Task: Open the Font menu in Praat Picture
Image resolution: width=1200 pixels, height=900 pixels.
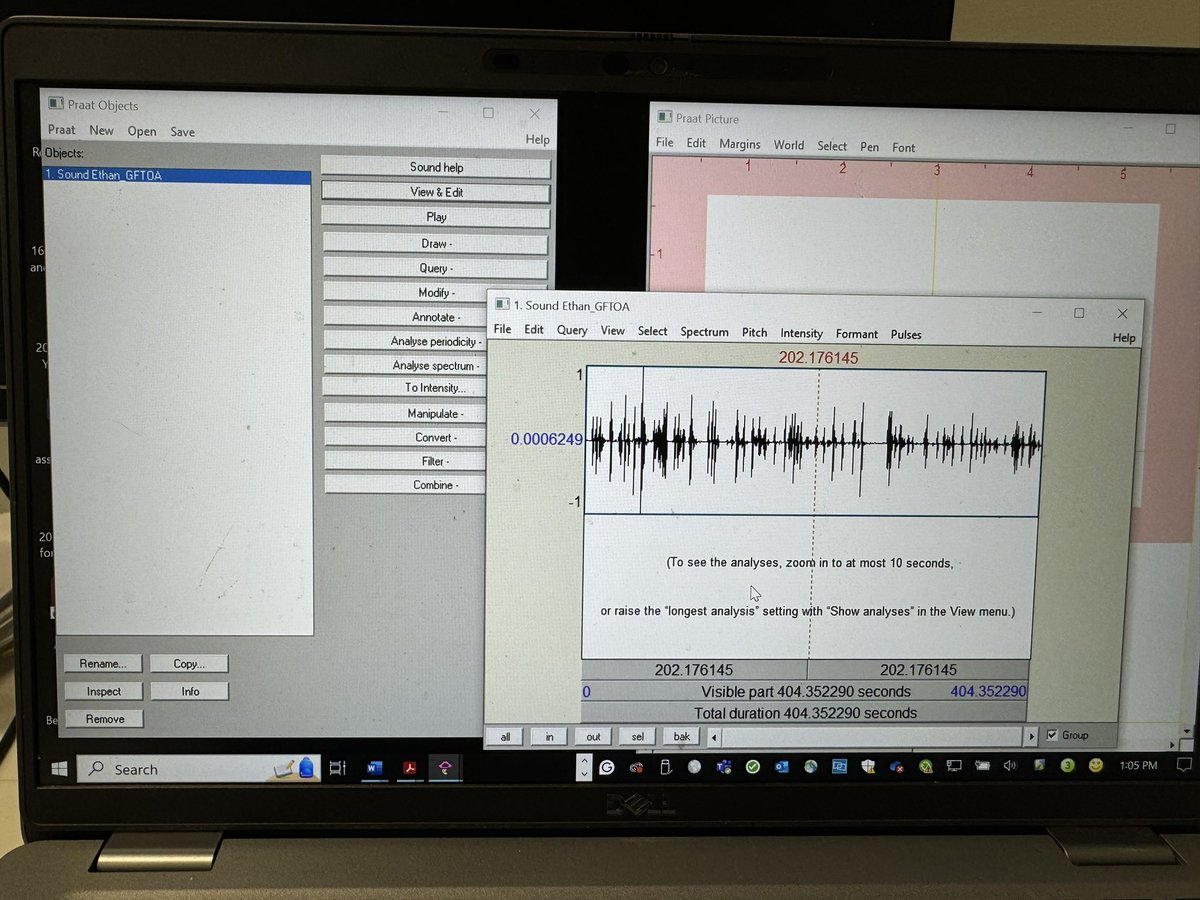Action: [904, 147]
